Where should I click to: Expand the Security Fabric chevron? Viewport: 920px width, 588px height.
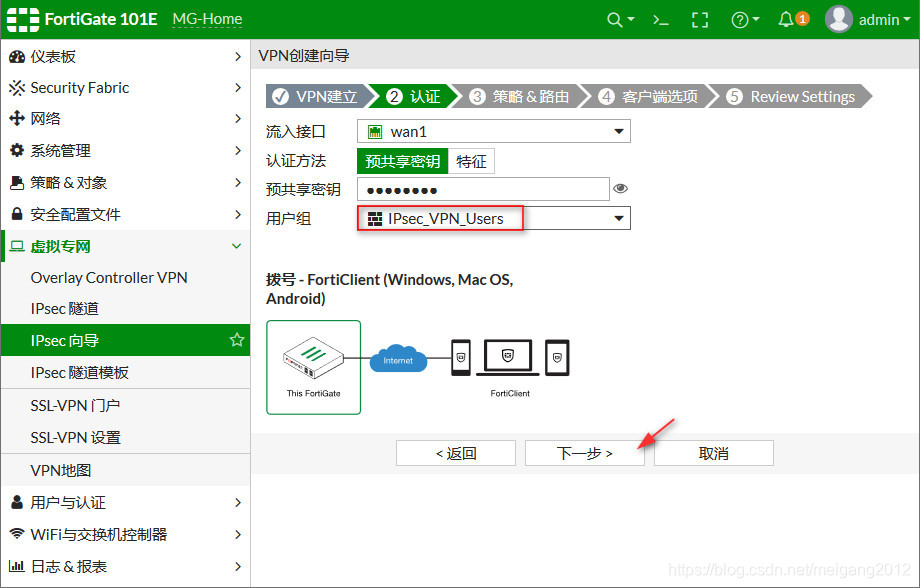pos(238,87)
